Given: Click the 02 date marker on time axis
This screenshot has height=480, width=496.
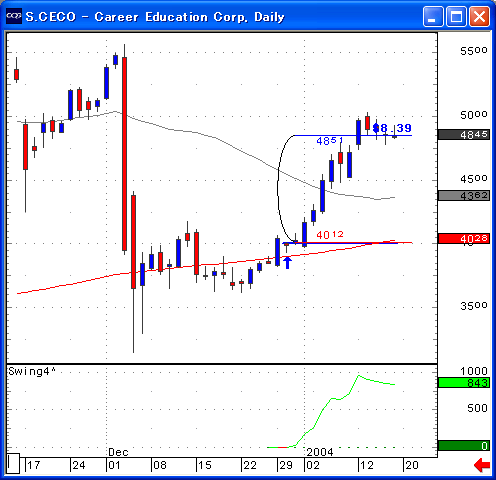Looking at the screenshot, I should click(313, 465).
